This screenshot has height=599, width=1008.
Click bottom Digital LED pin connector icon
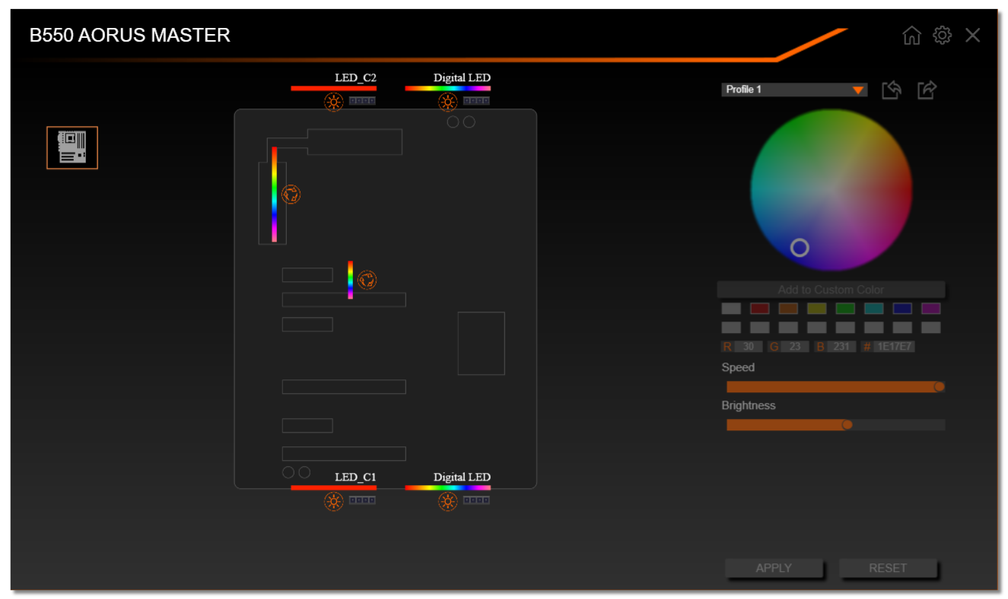click(x=476, y=500)
